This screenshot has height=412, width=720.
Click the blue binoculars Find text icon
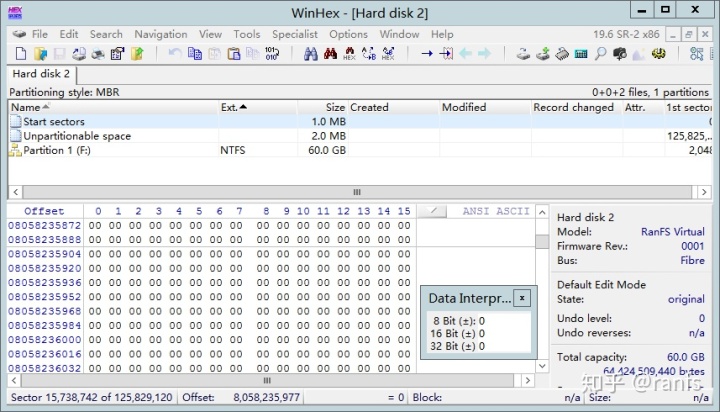pyautogui.click(x=310, y=54)
